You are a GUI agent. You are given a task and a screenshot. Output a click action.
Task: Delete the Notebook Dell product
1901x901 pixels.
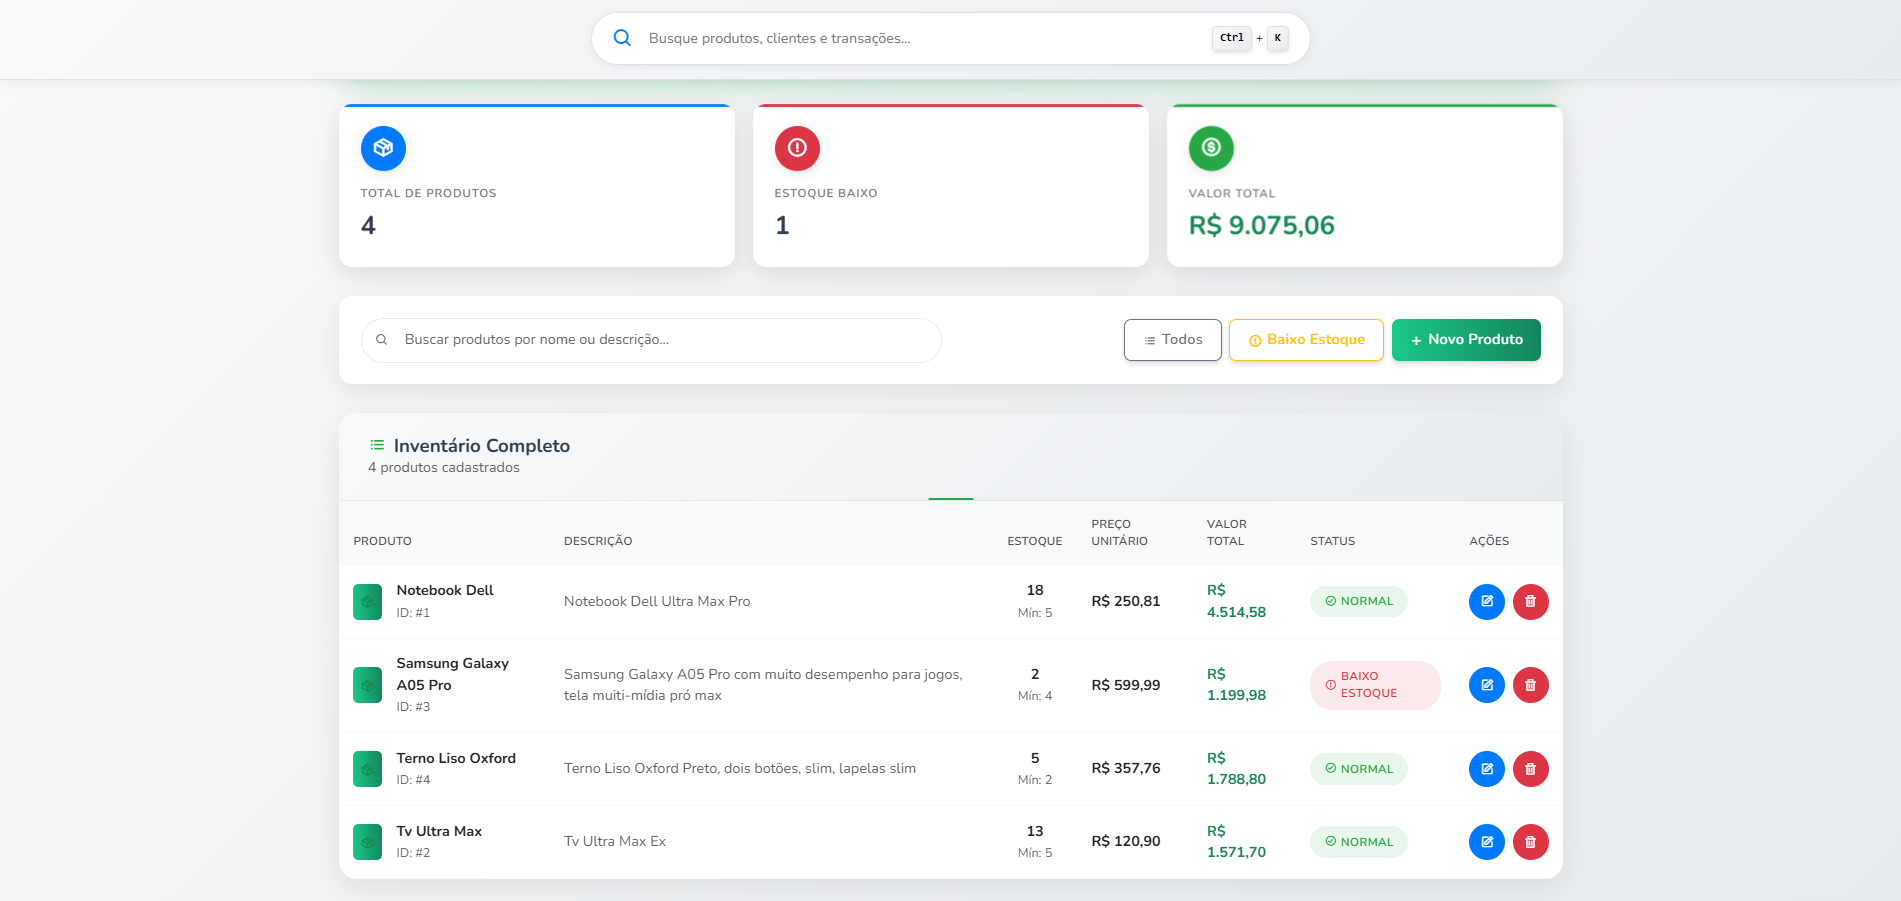(x=1530, y=602)
